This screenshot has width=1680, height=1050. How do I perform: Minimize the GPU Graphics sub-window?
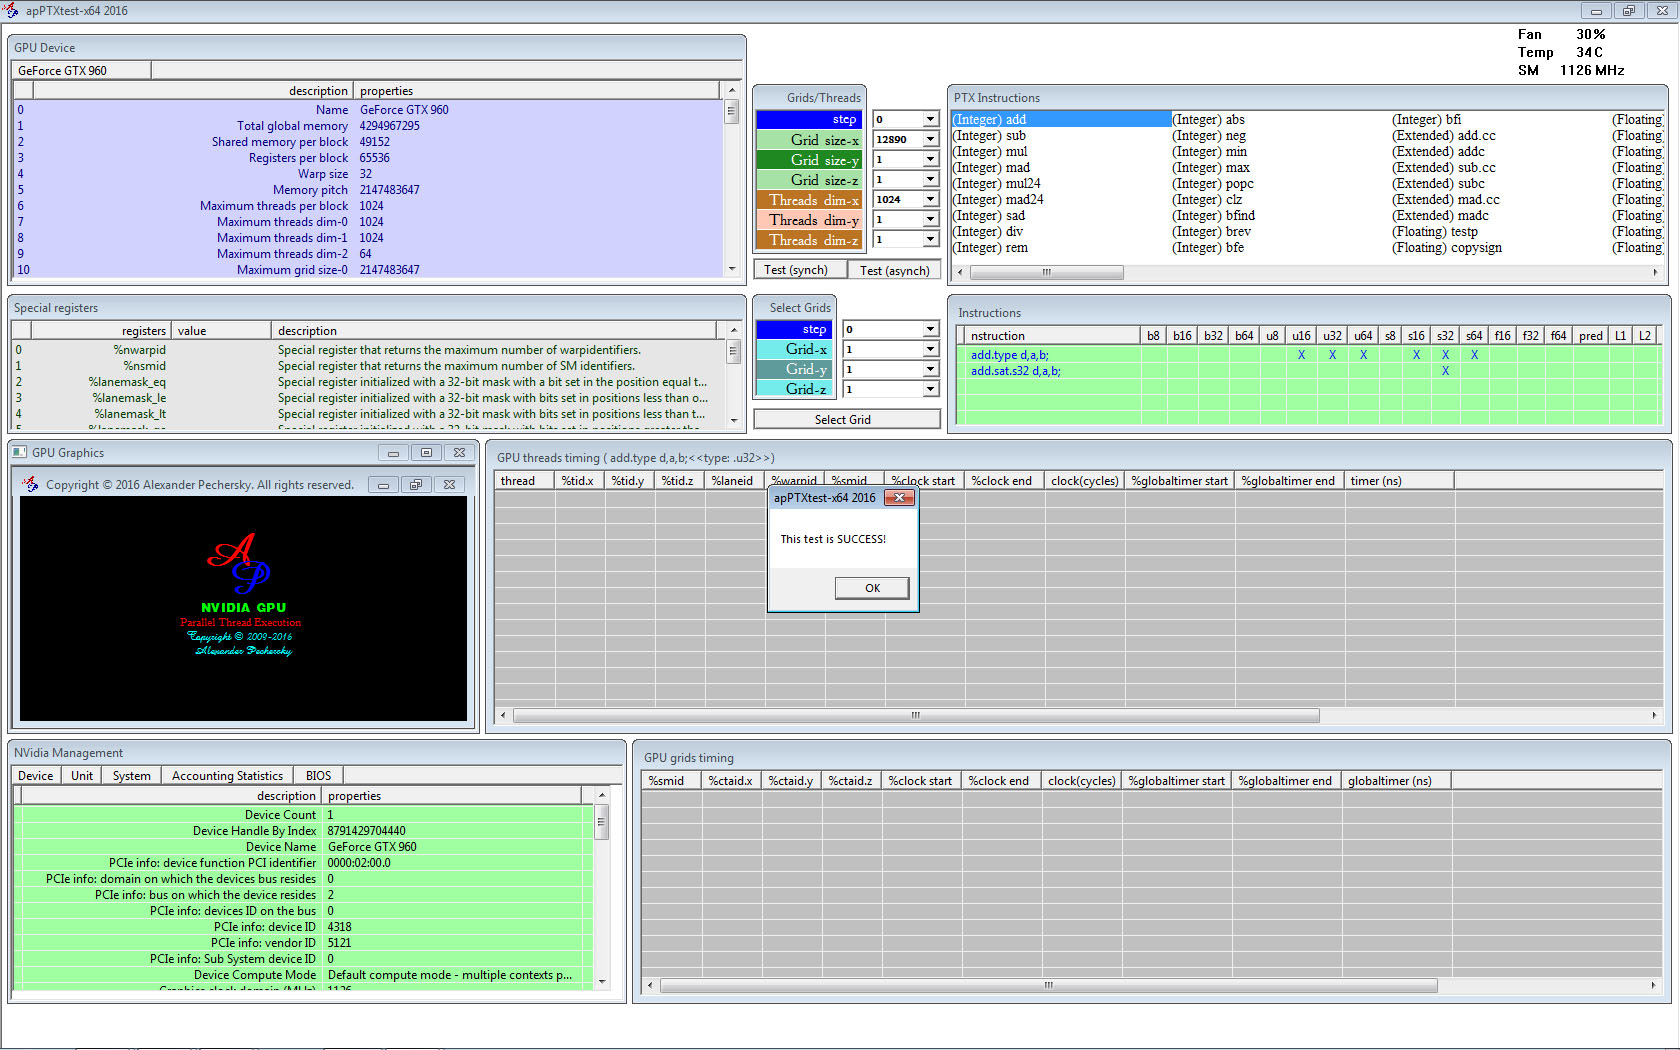tap(393, 453)
